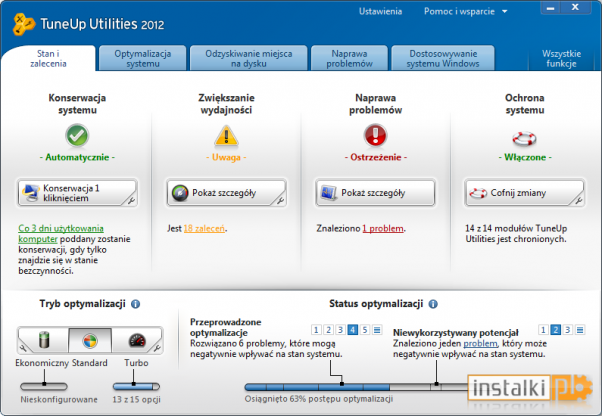The height and width of the screenshot is (416, 602).
Task: Click info icon next to Tryb optymalizacji
Action: (136, 304)
